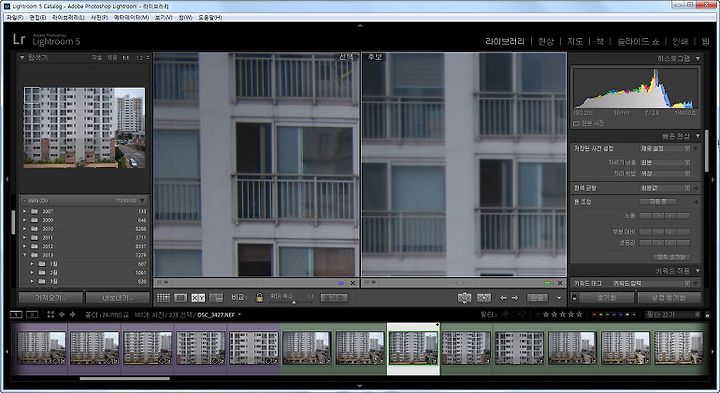Viewport: 720px width, 393px height.
Task: Toggle the Link Focus lock icon
Action: pos(259,298)
